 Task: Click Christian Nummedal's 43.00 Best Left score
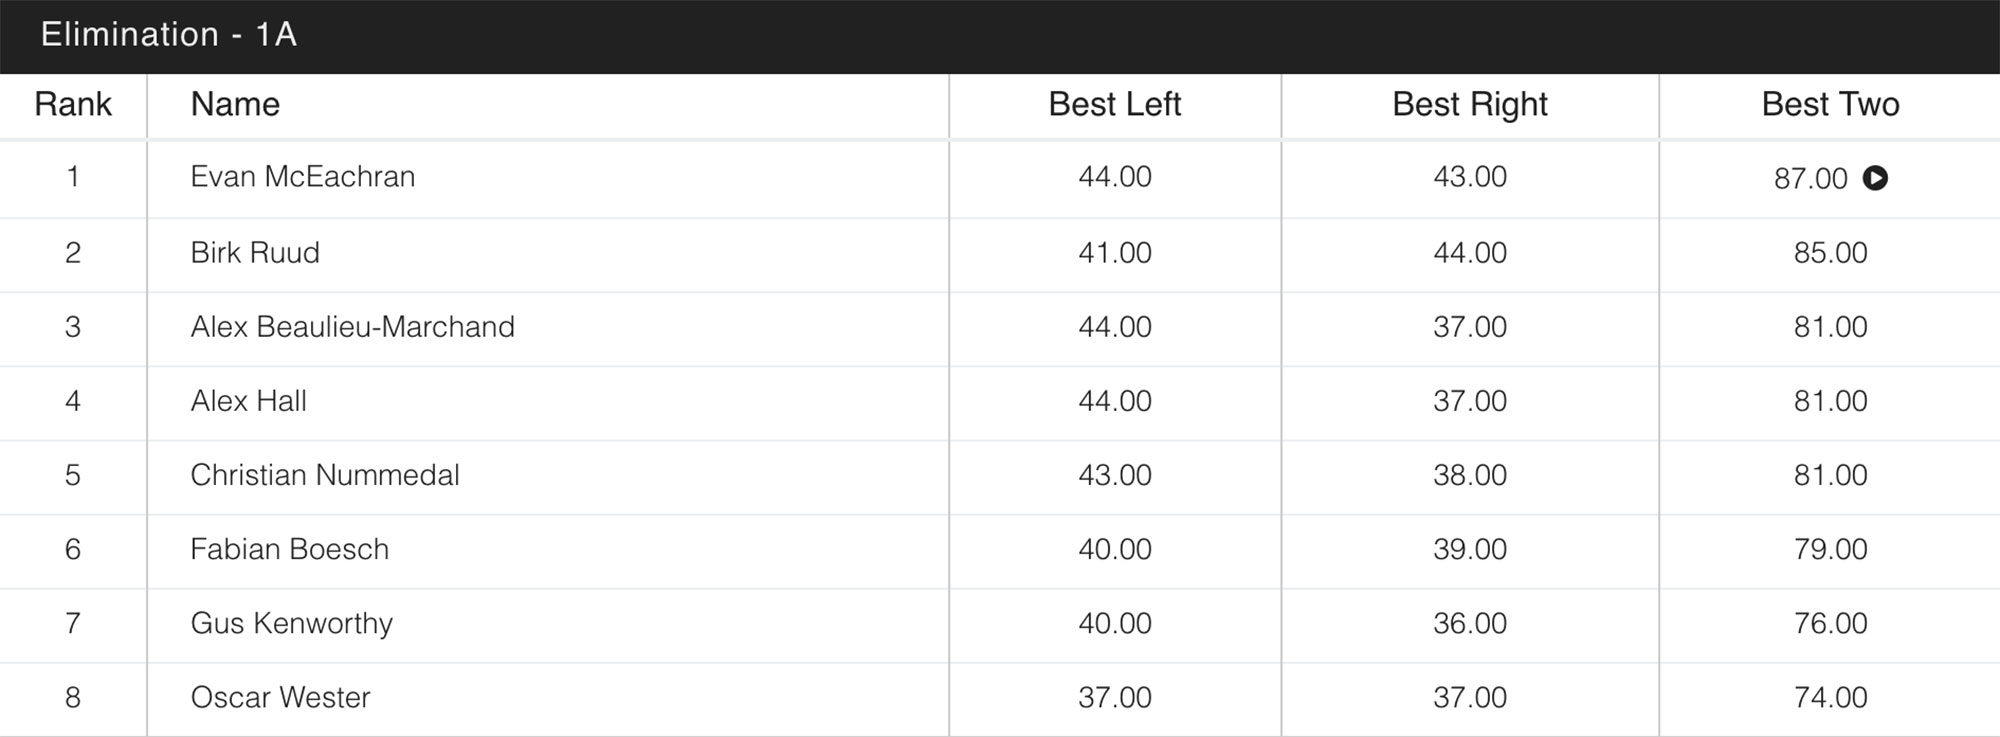click(1114, 475)
